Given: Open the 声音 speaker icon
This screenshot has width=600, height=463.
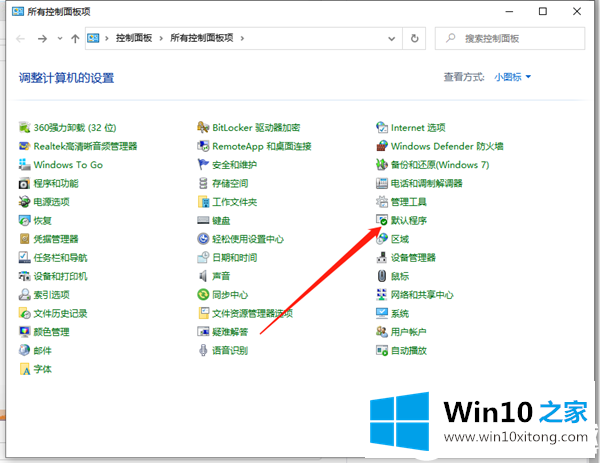Looking at the screenshot, I should click(x=203, y=276).
